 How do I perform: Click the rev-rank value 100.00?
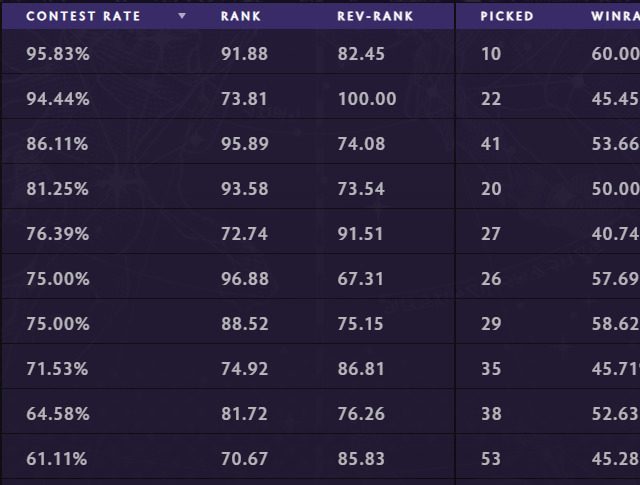tap(367, 99)
